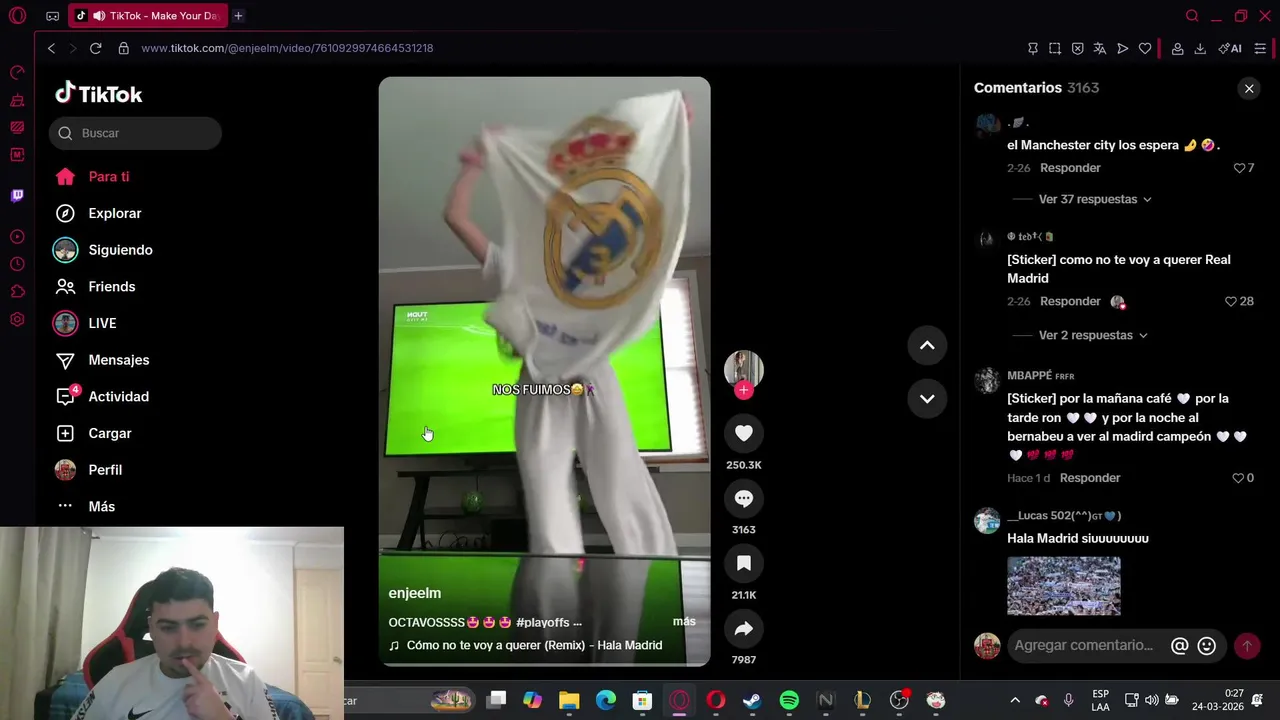Go to previous video with up arrow

[927, 345]
